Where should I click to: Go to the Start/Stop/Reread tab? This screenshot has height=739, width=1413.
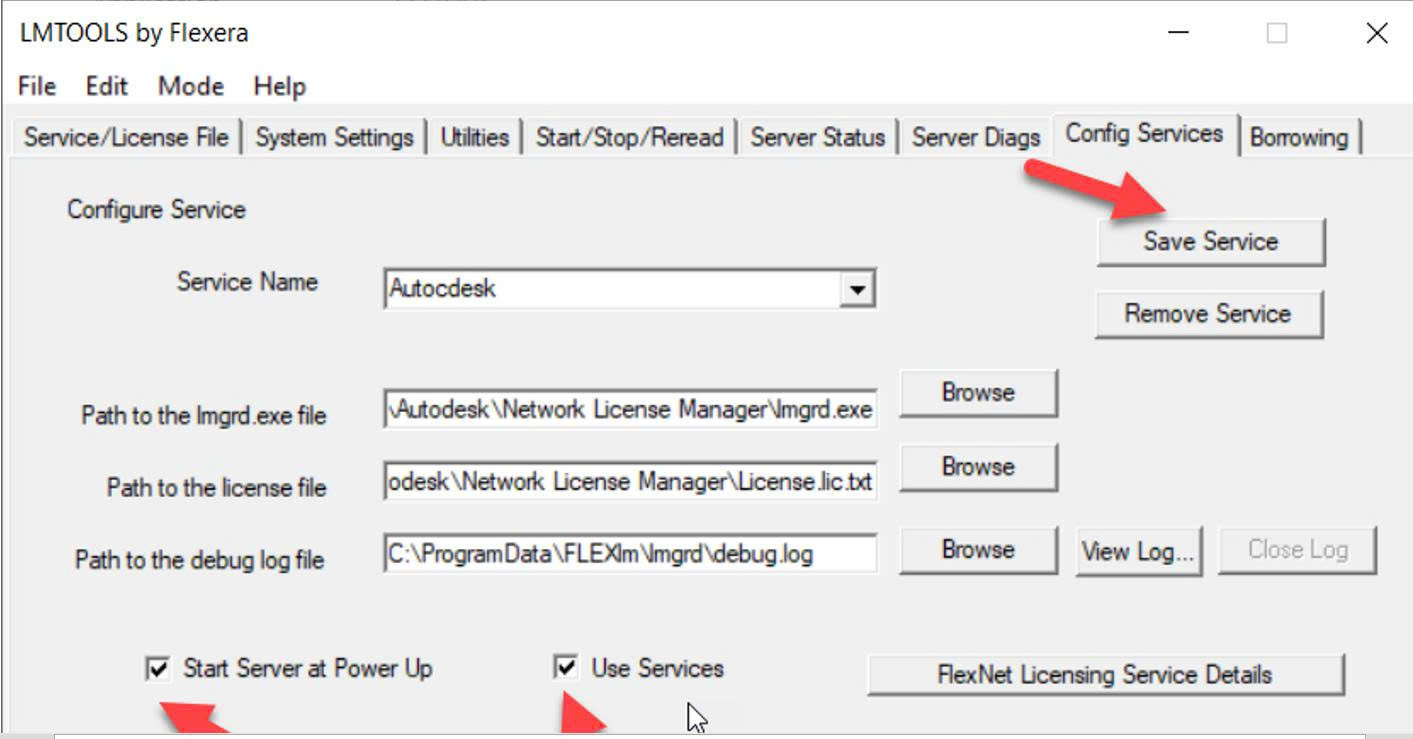630,137
